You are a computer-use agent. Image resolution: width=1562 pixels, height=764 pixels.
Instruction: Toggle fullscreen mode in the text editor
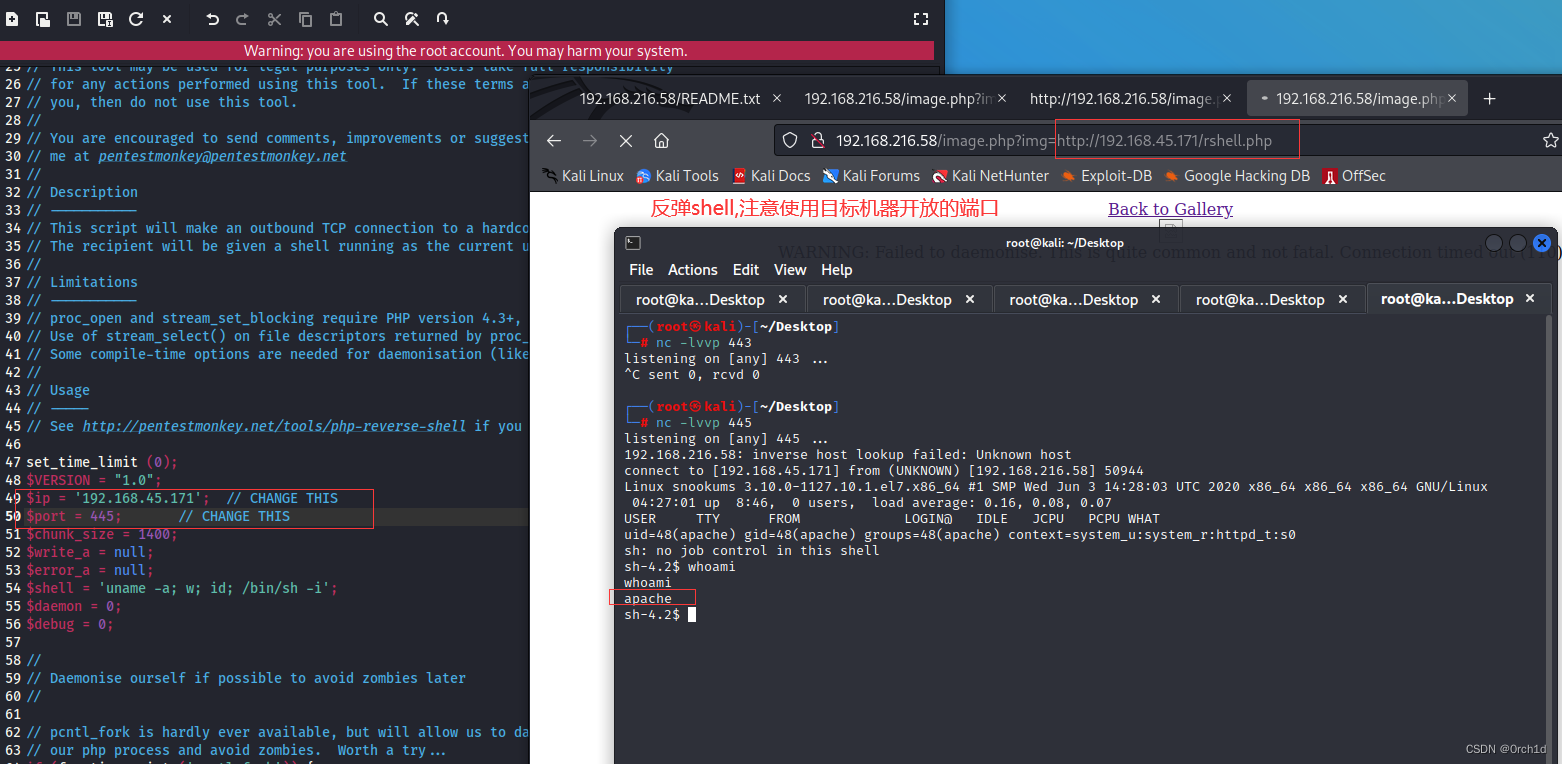coord(921,19)
